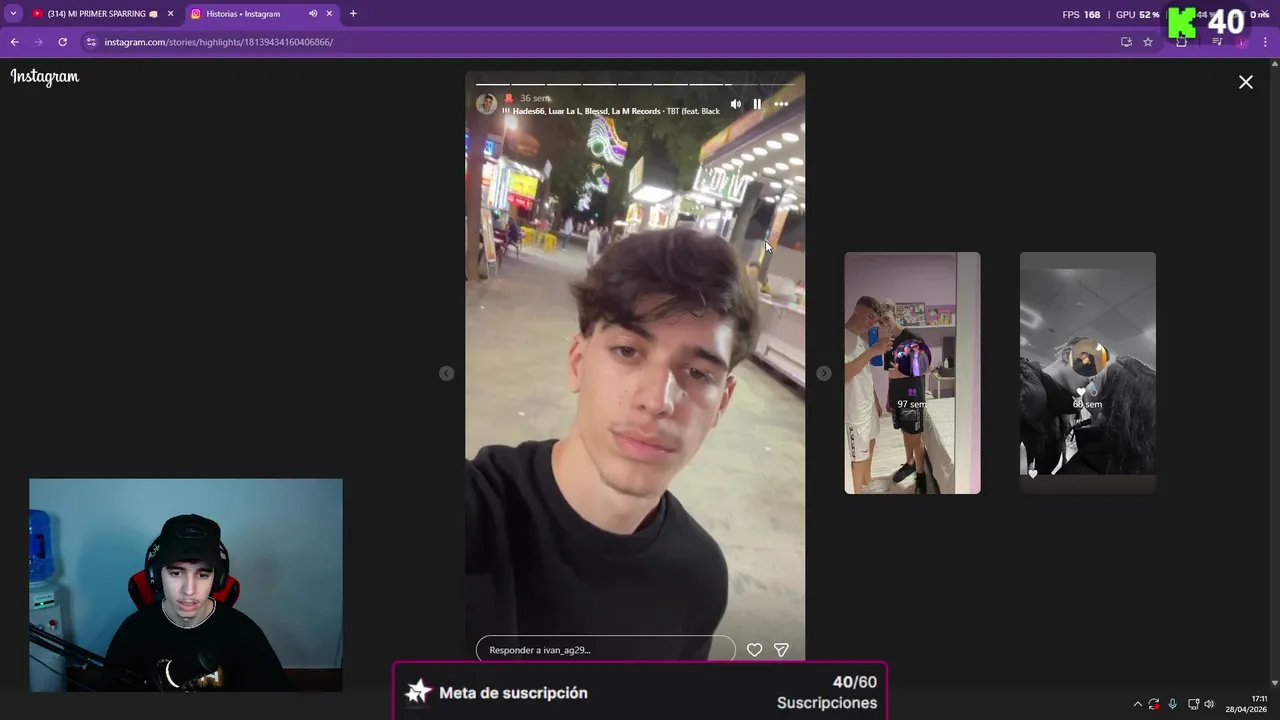The width and height of the screenshot is (1280, 720).
Task: Close the Historias Instagram tab
Action: click(329, 14)
